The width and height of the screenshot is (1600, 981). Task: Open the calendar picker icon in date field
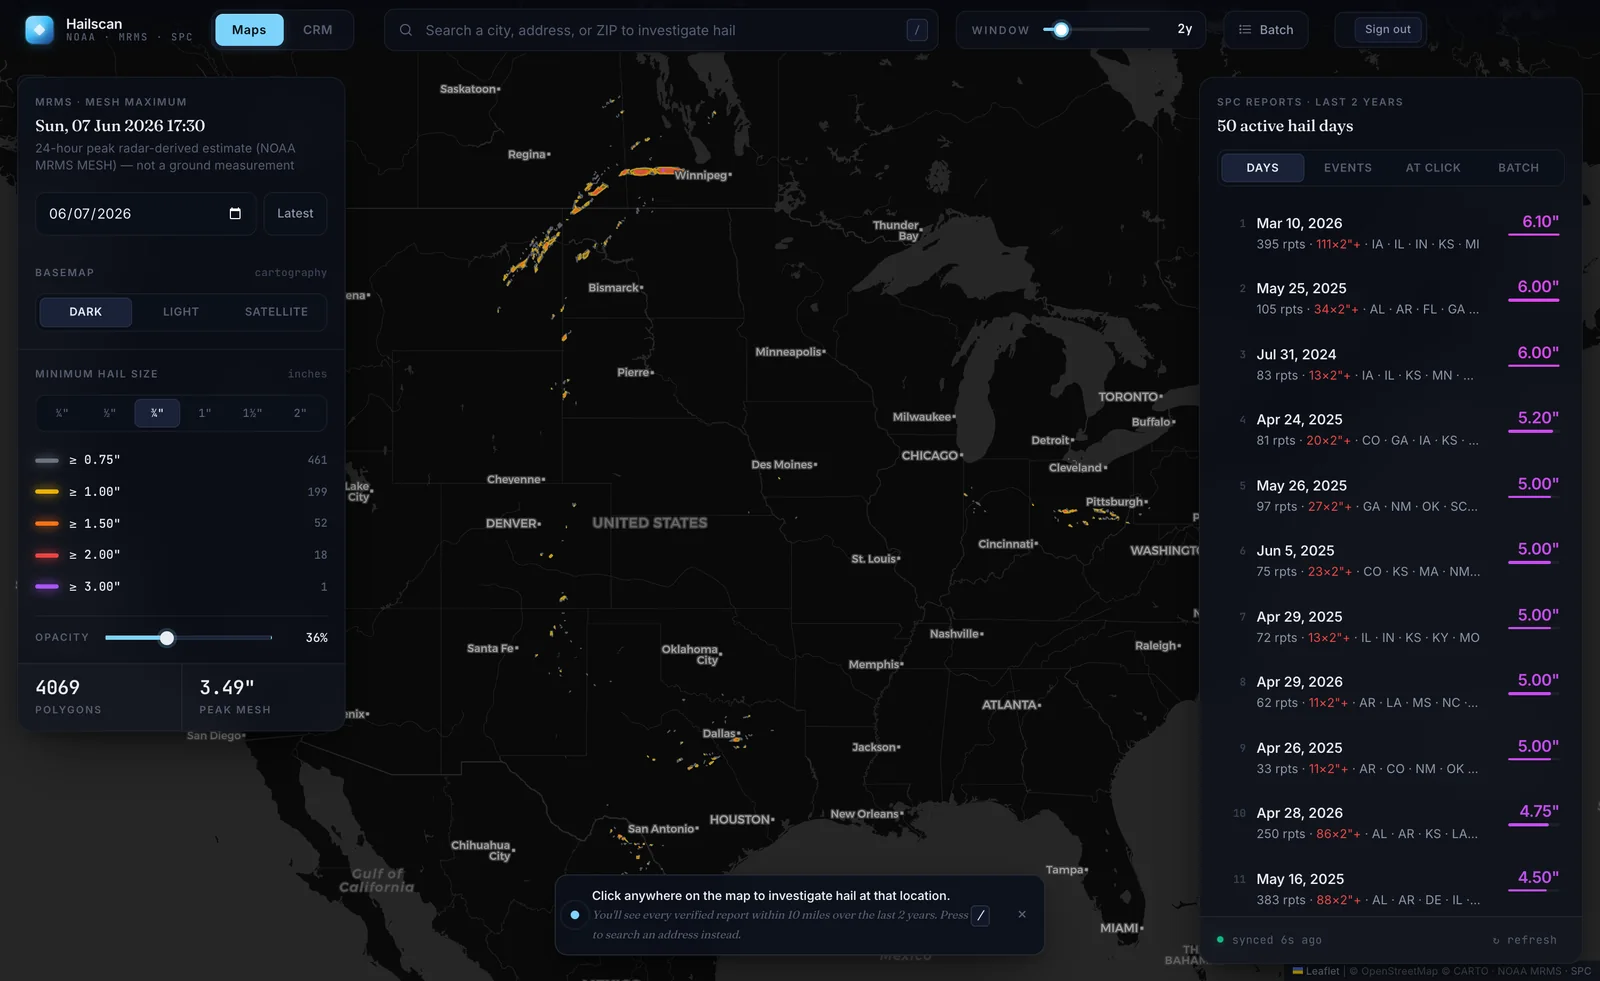[235, 214]
